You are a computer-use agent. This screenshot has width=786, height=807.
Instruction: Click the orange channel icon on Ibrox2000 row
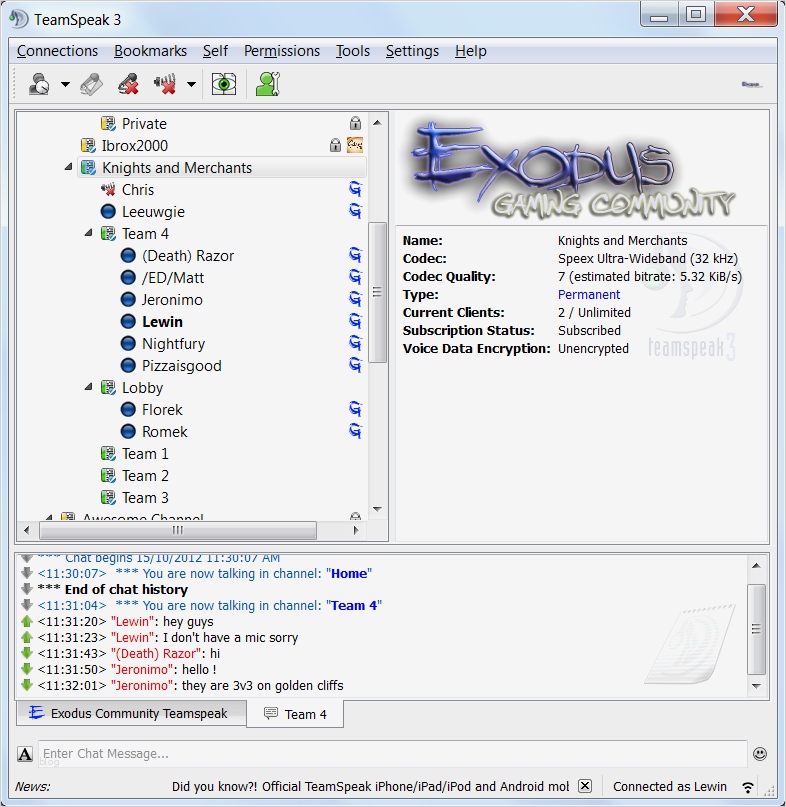tap(355, 145)
